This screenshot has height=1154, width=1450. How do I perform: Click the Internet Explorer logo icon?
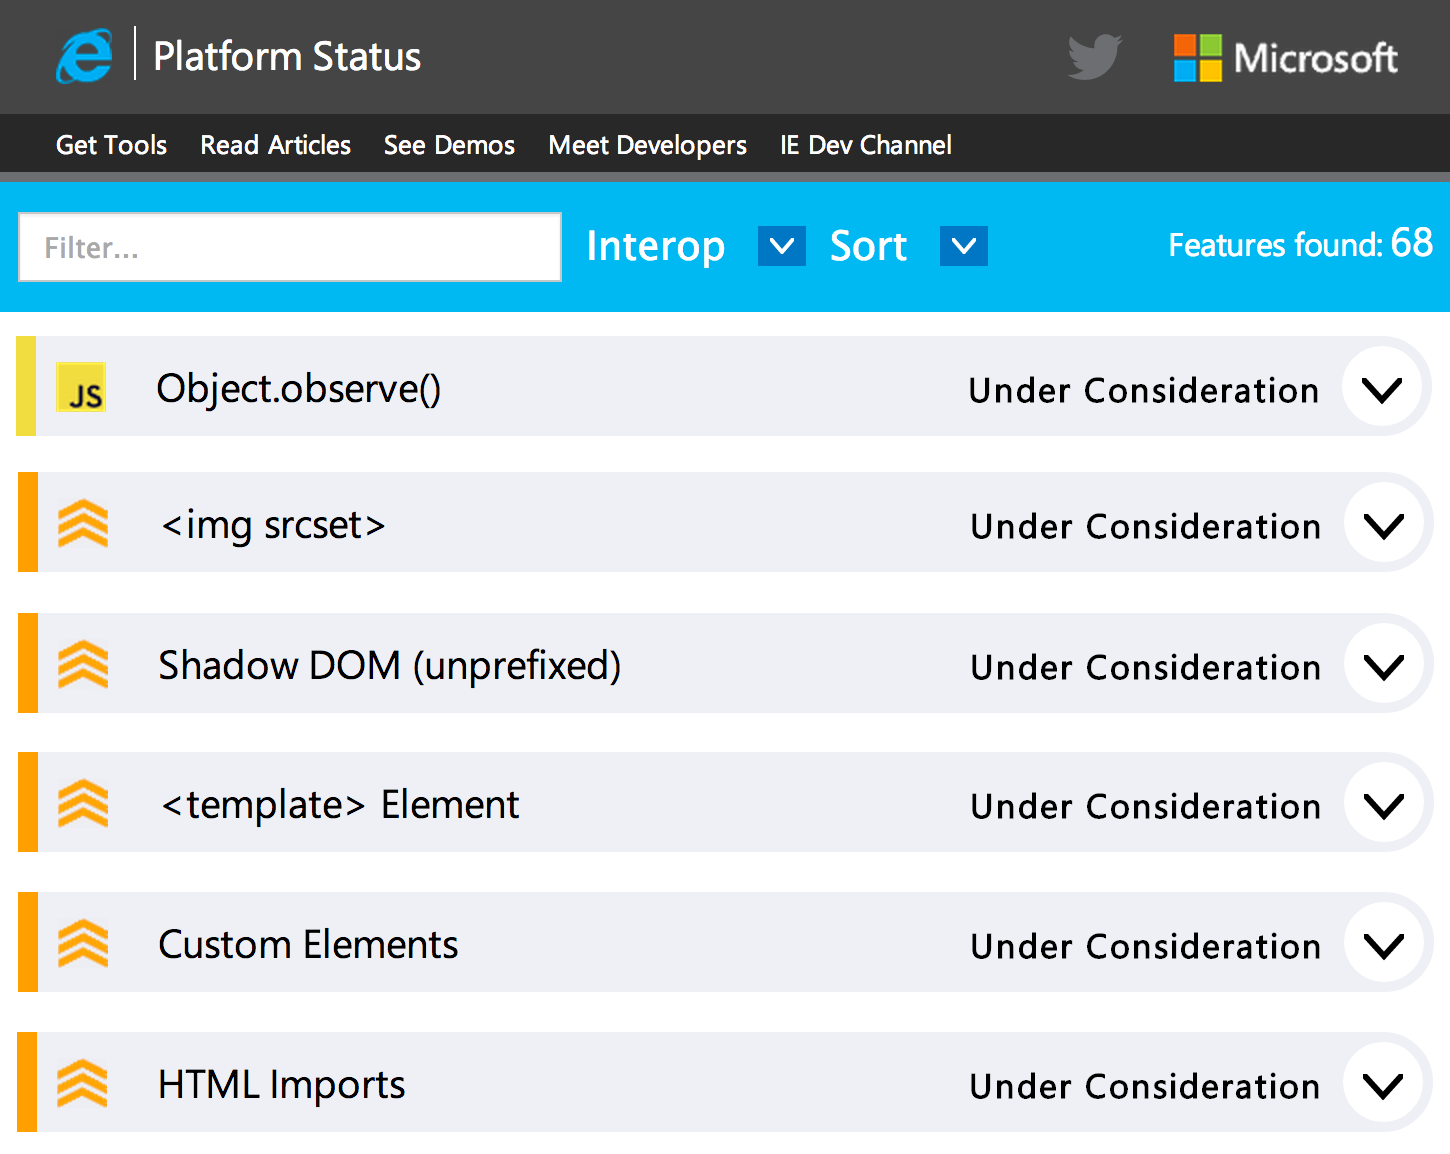84,56
